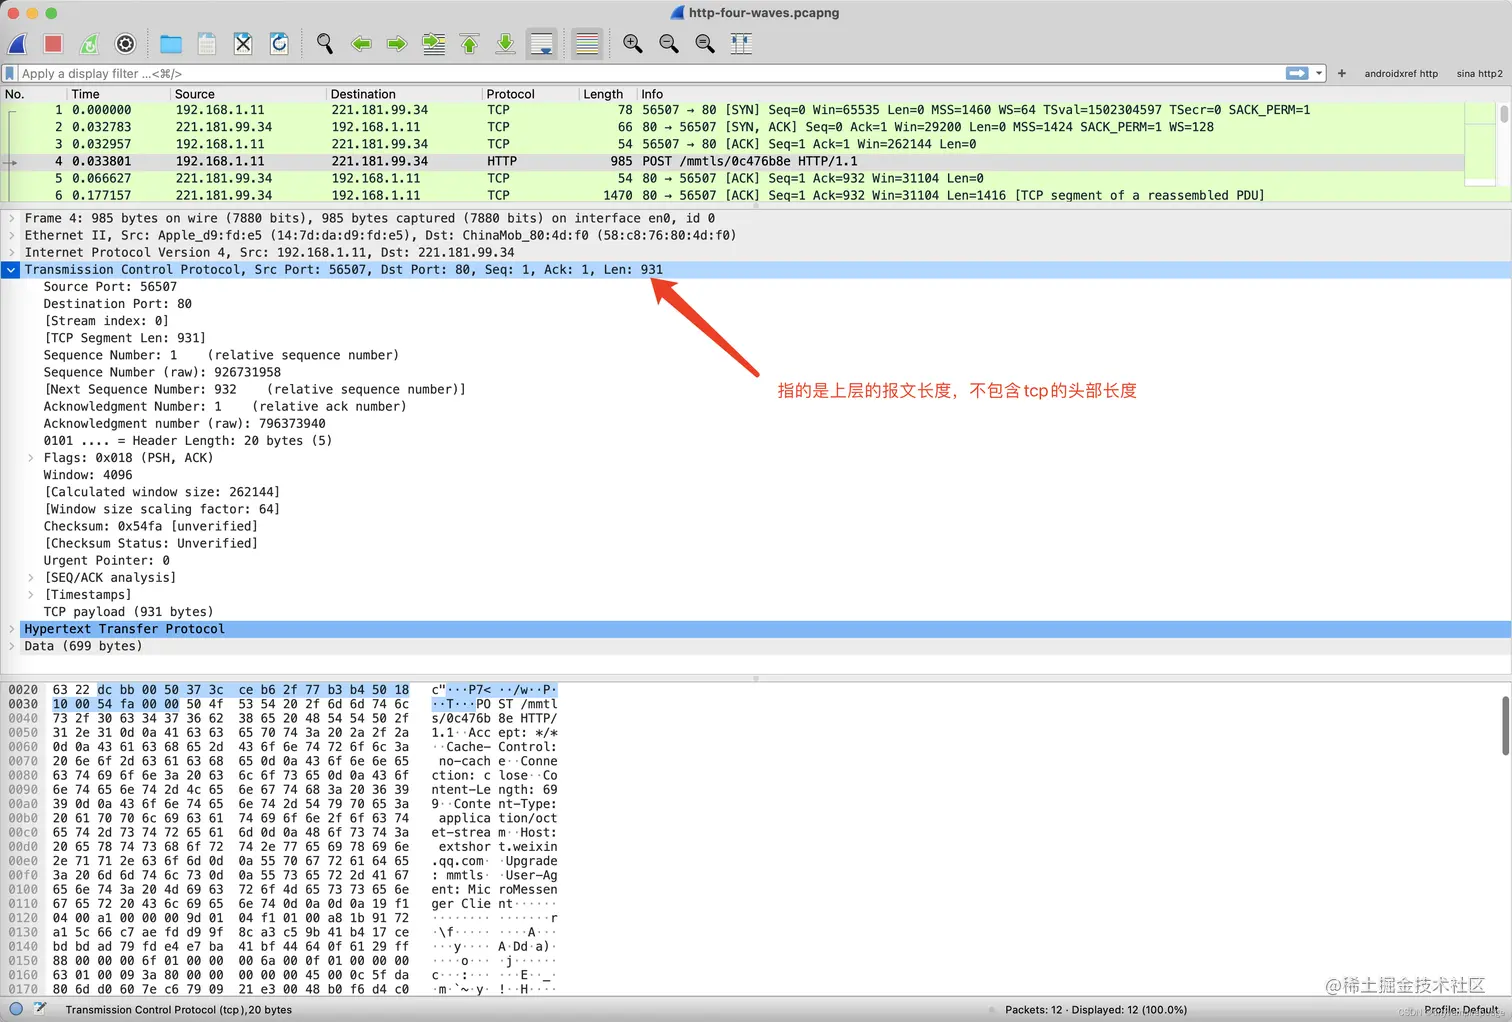The image size is (1512, 1022).
Task: Select the Source Port: 56507 field
Action: (x=110, y=287)
